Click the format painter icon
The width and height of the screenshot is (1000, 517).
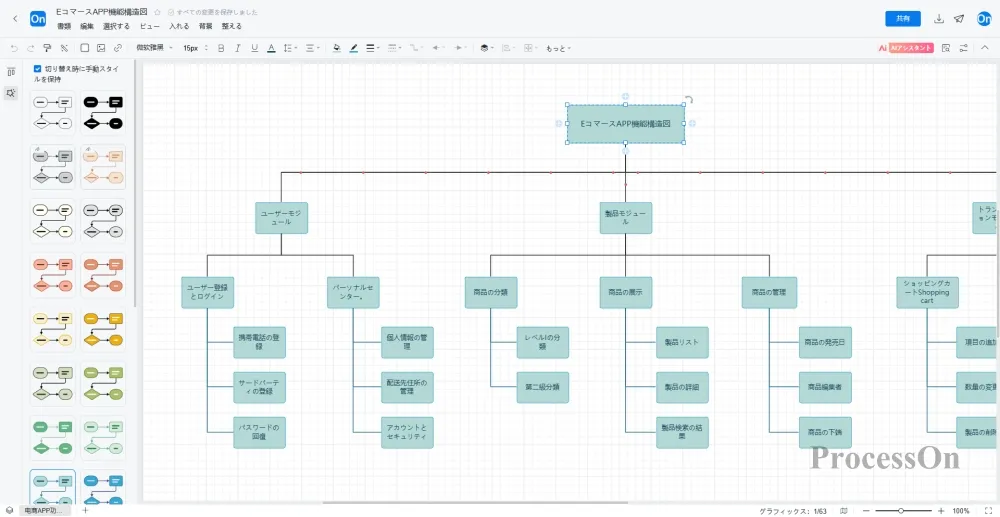tap(47, 47)
